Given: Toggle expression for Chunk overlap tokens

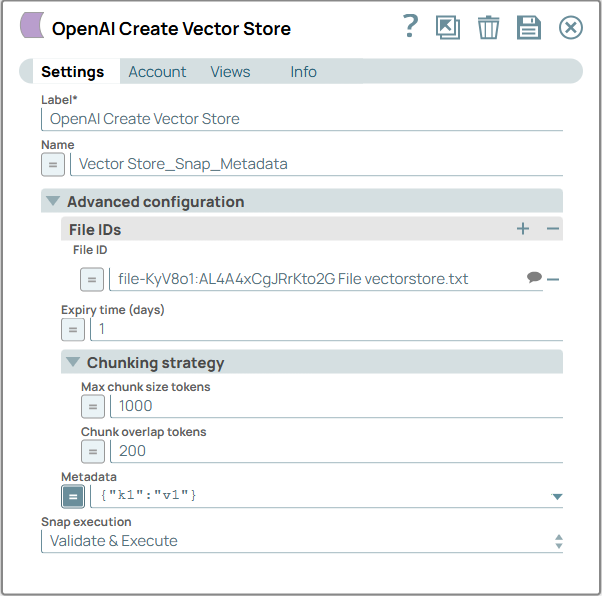Looking at the screenshot, I should coord(93,452).
